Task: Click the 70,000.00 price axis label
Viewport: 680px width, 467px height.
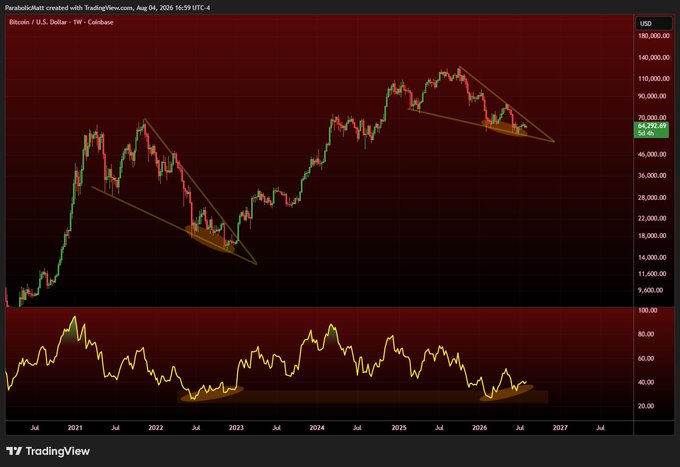Action: pyautogui.click(x=652, y=118)
